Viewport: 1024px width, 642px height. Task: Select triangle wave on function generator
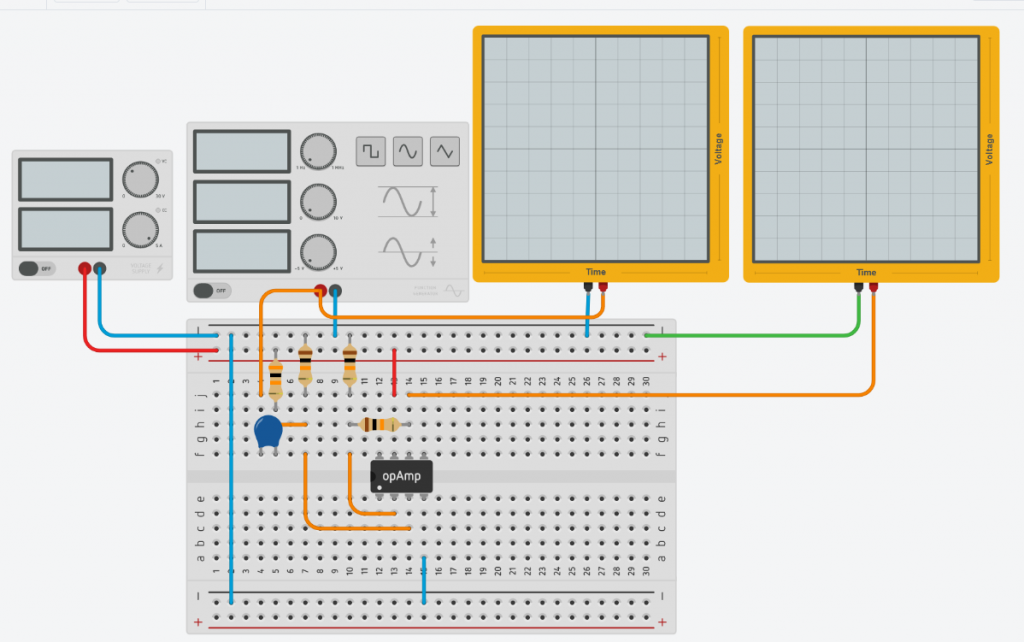click(445, 151)
